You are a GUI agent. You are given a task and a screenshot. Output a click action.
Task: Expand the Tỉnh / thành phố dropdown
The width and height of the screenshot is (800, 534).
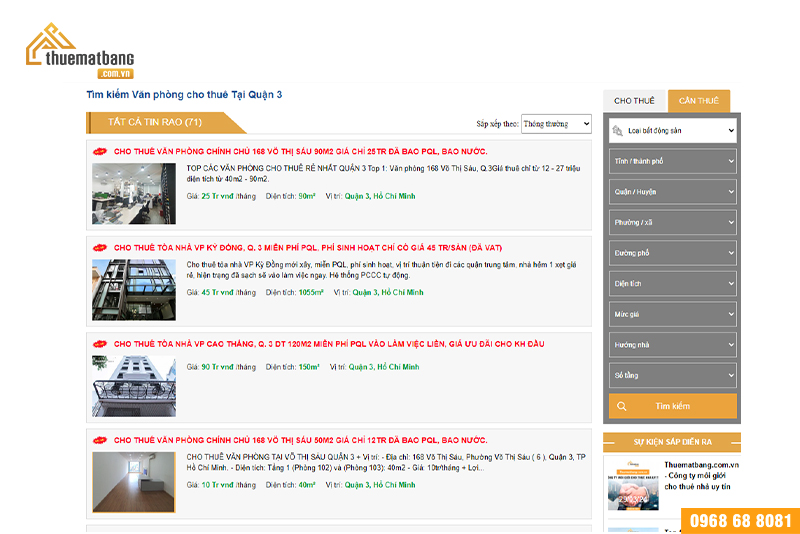(x=672, y=161)
